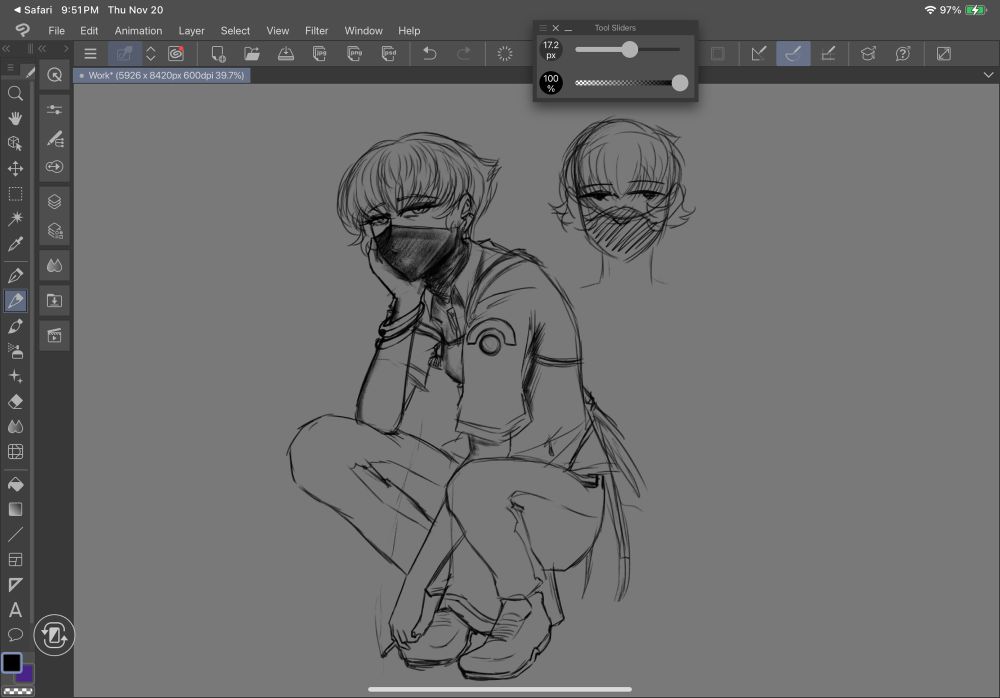
Task: Select the Hand move-canvas tool
Action: 15,119
